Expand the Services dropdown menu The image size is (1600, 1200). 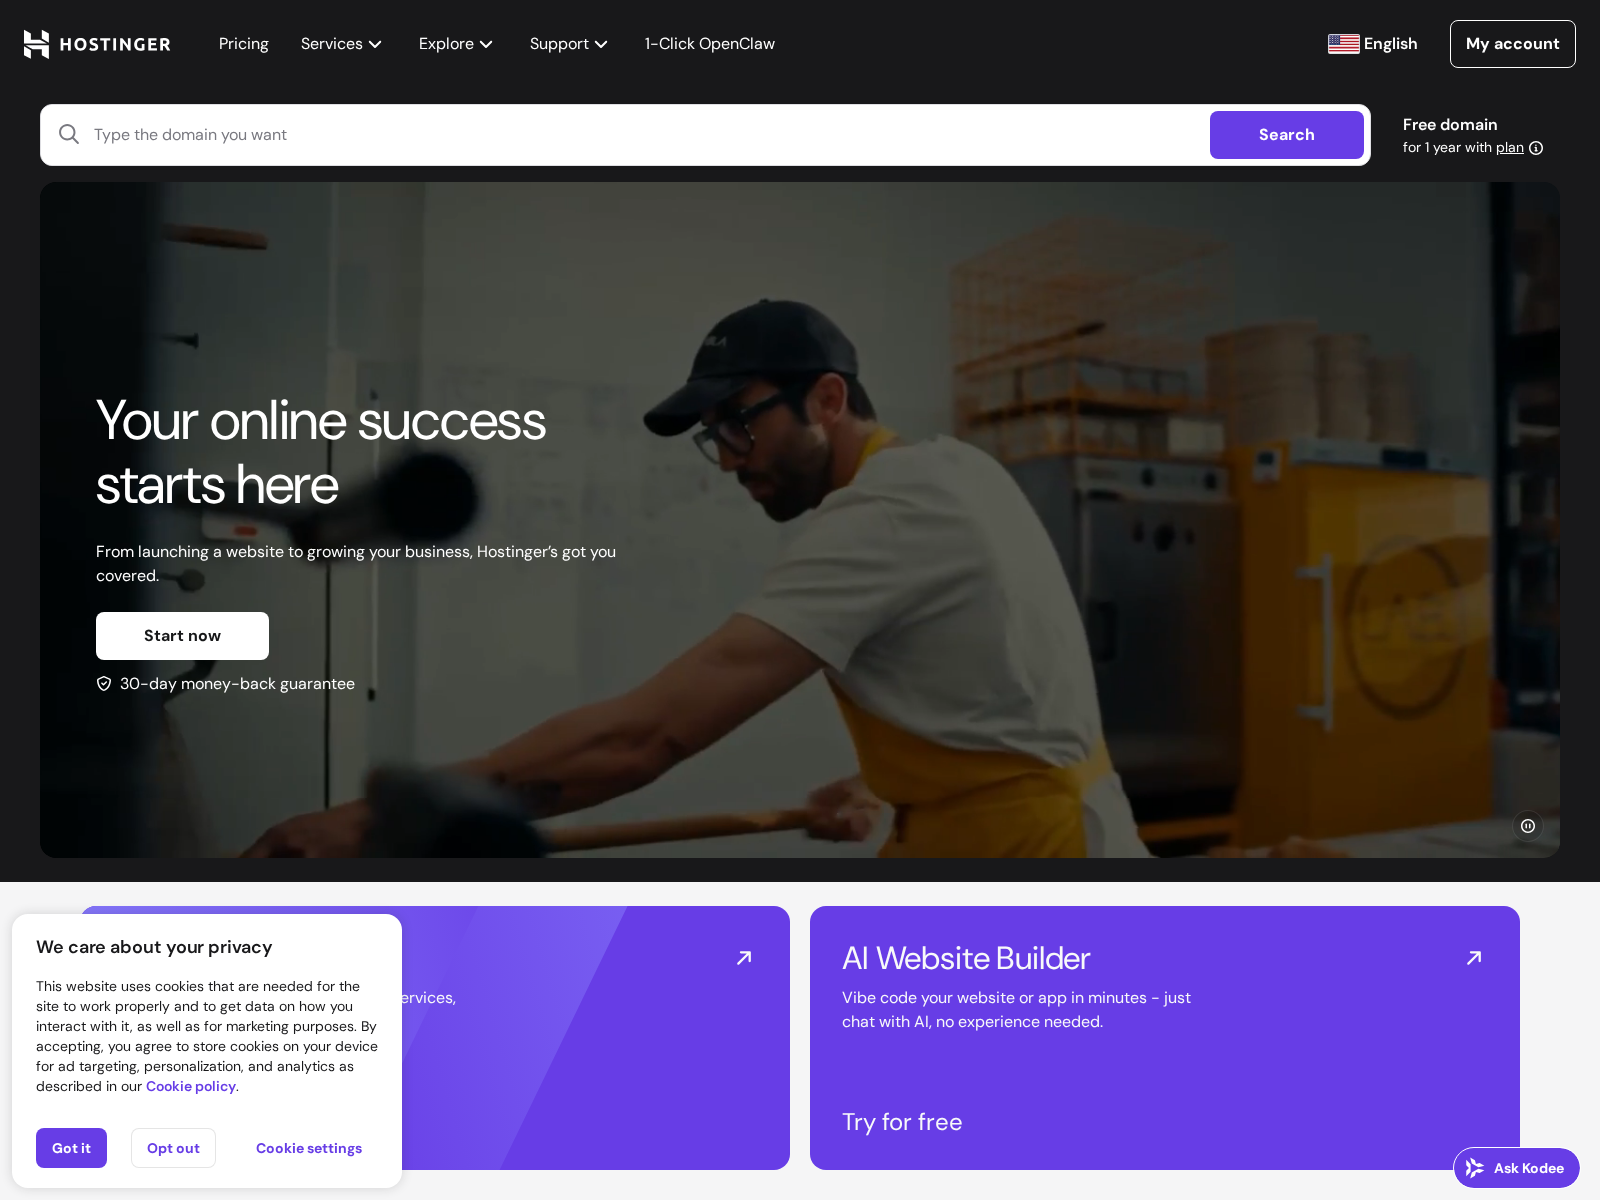coord(341,44)
